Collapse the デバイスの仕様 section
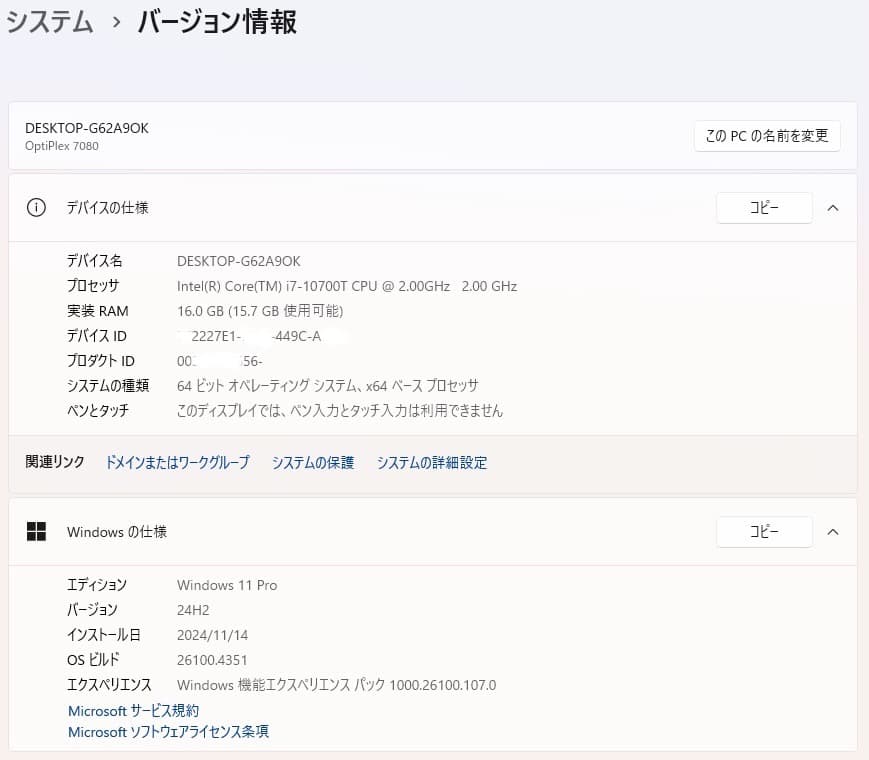 pyautogui.click(x=833, y=207)
